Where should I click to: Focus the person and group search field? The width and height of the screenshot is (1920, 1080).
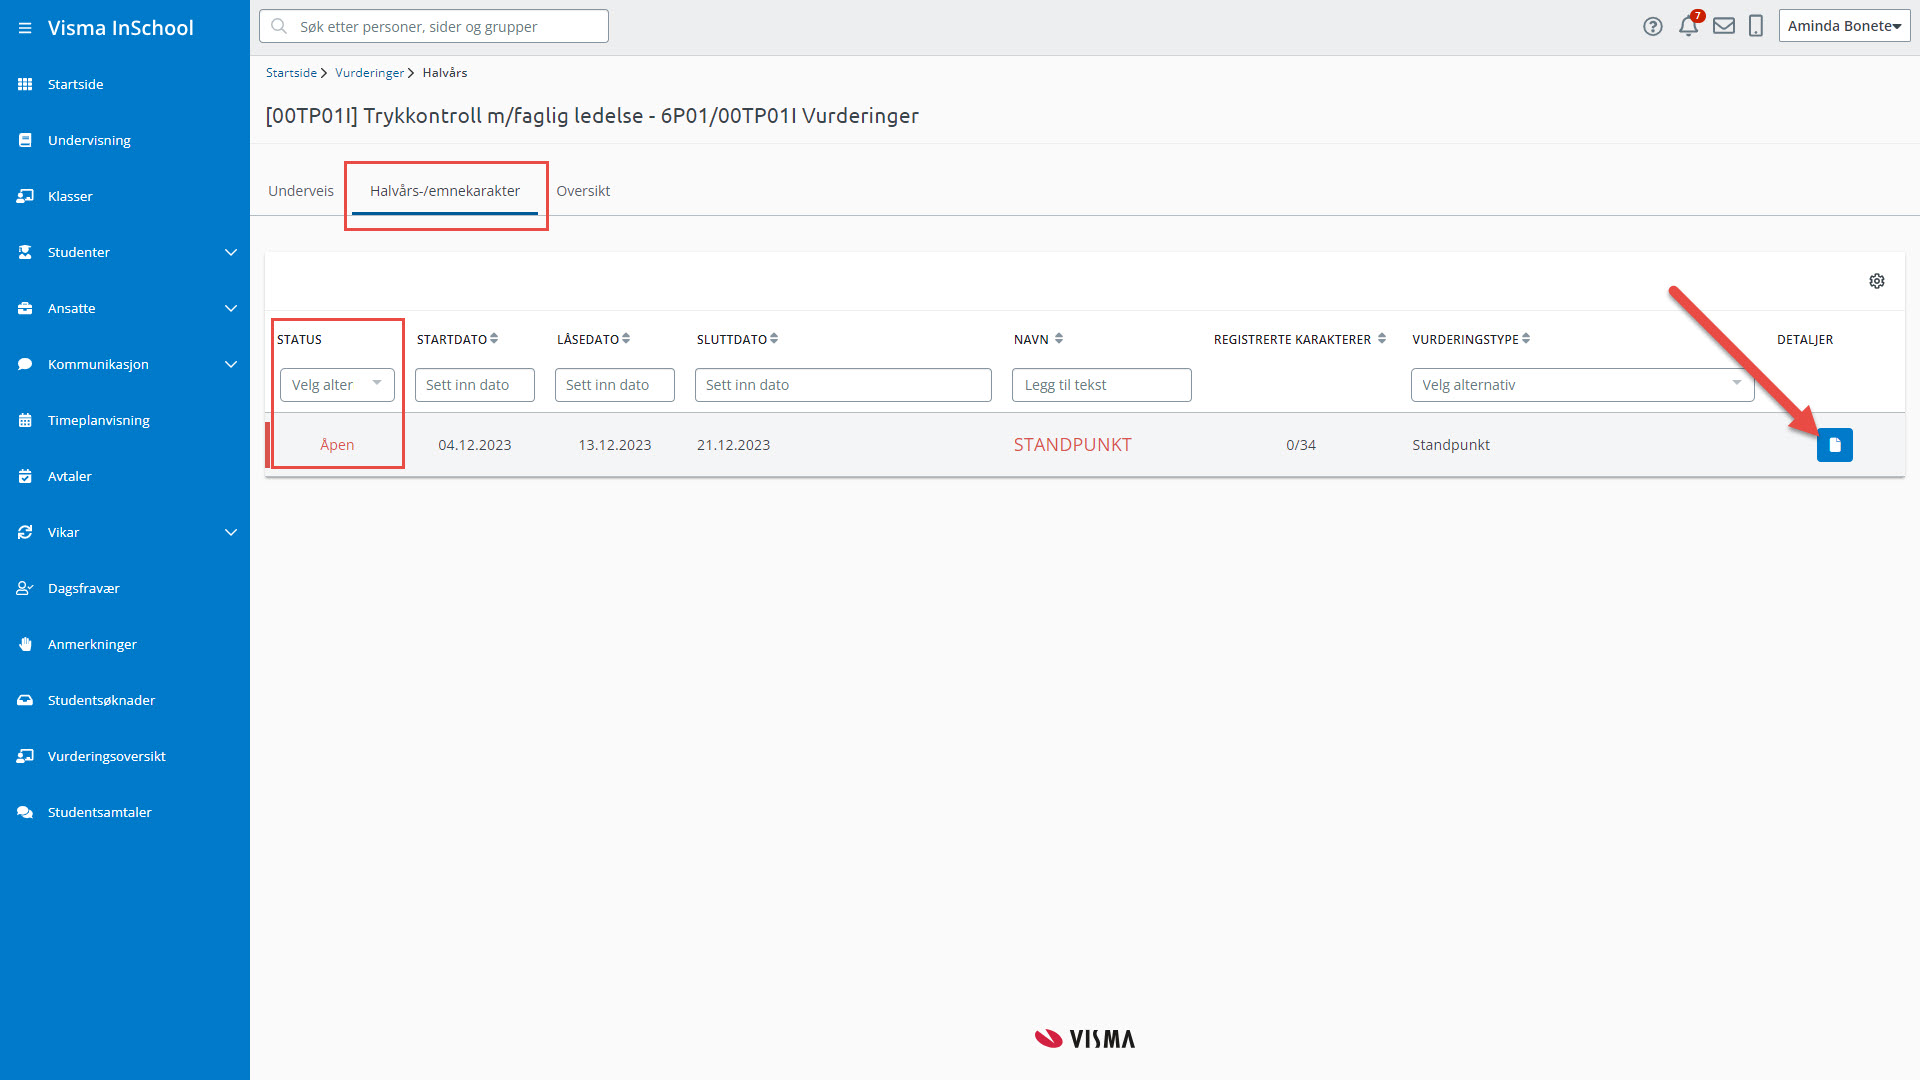coord(434,26)
